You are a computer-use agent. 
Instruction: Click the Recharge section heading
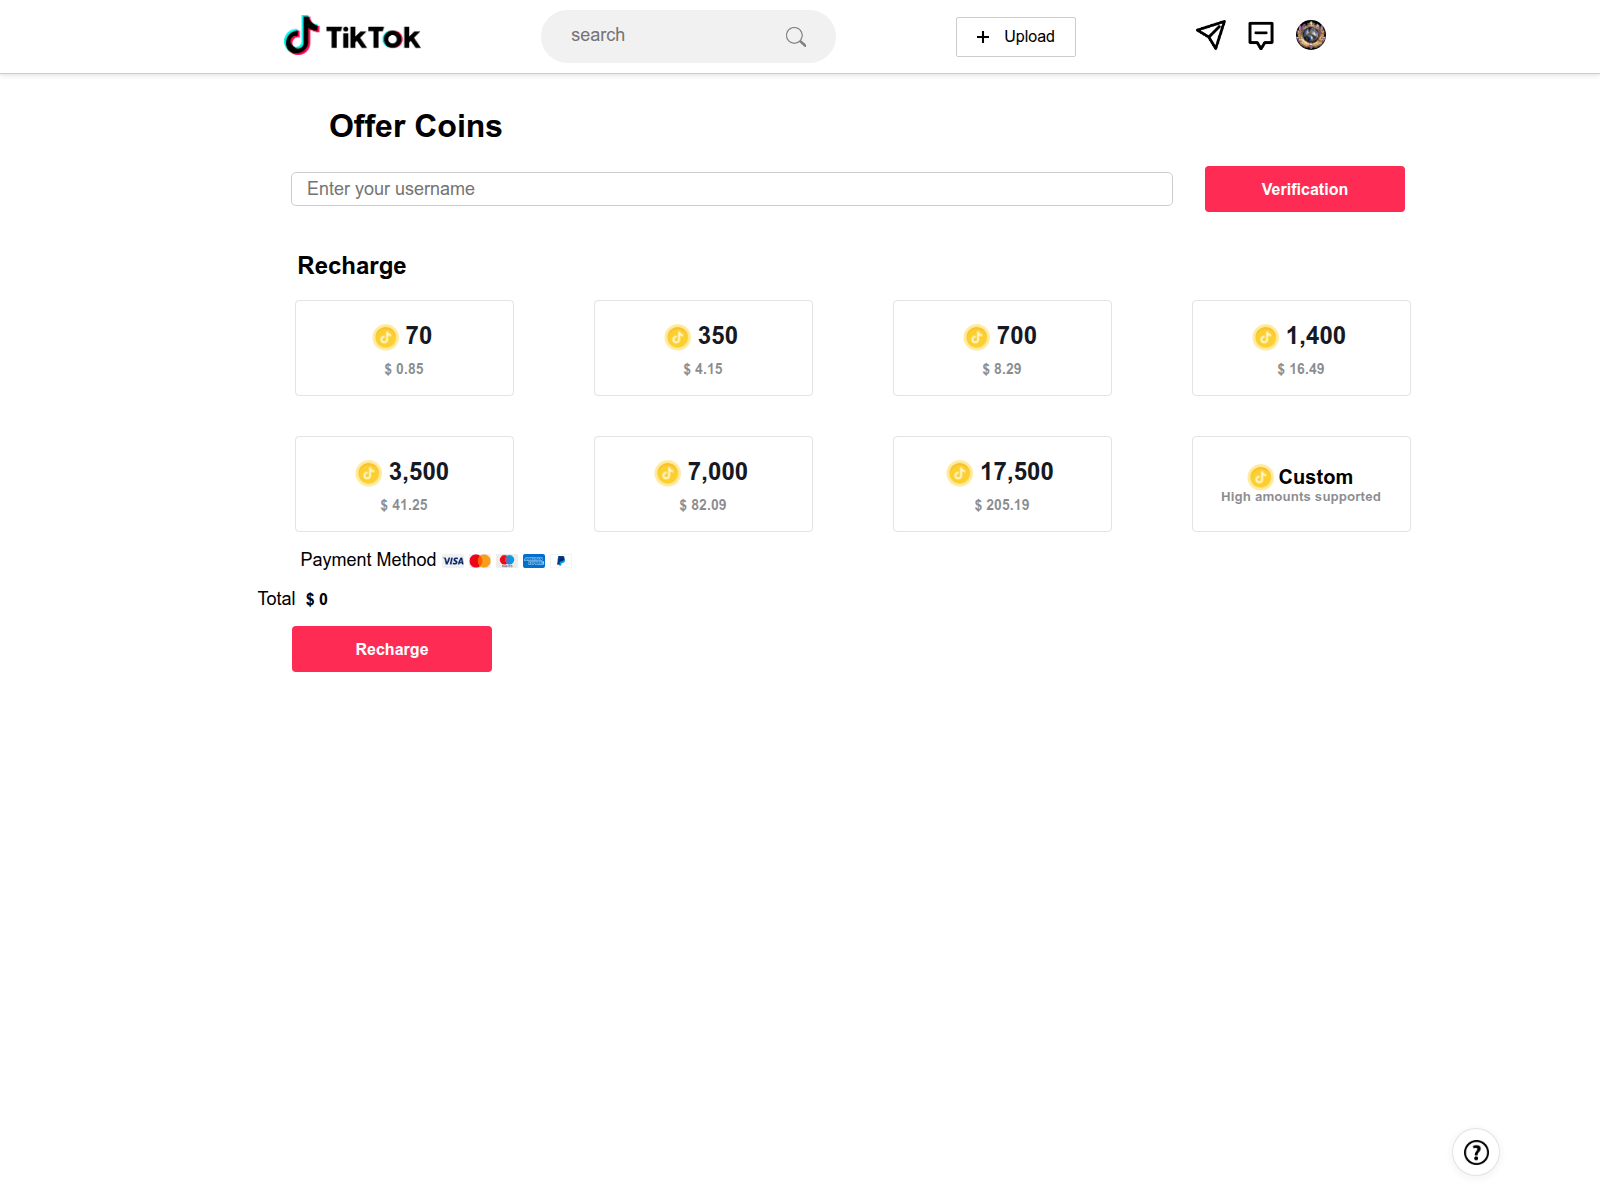[x=352, y=266]
